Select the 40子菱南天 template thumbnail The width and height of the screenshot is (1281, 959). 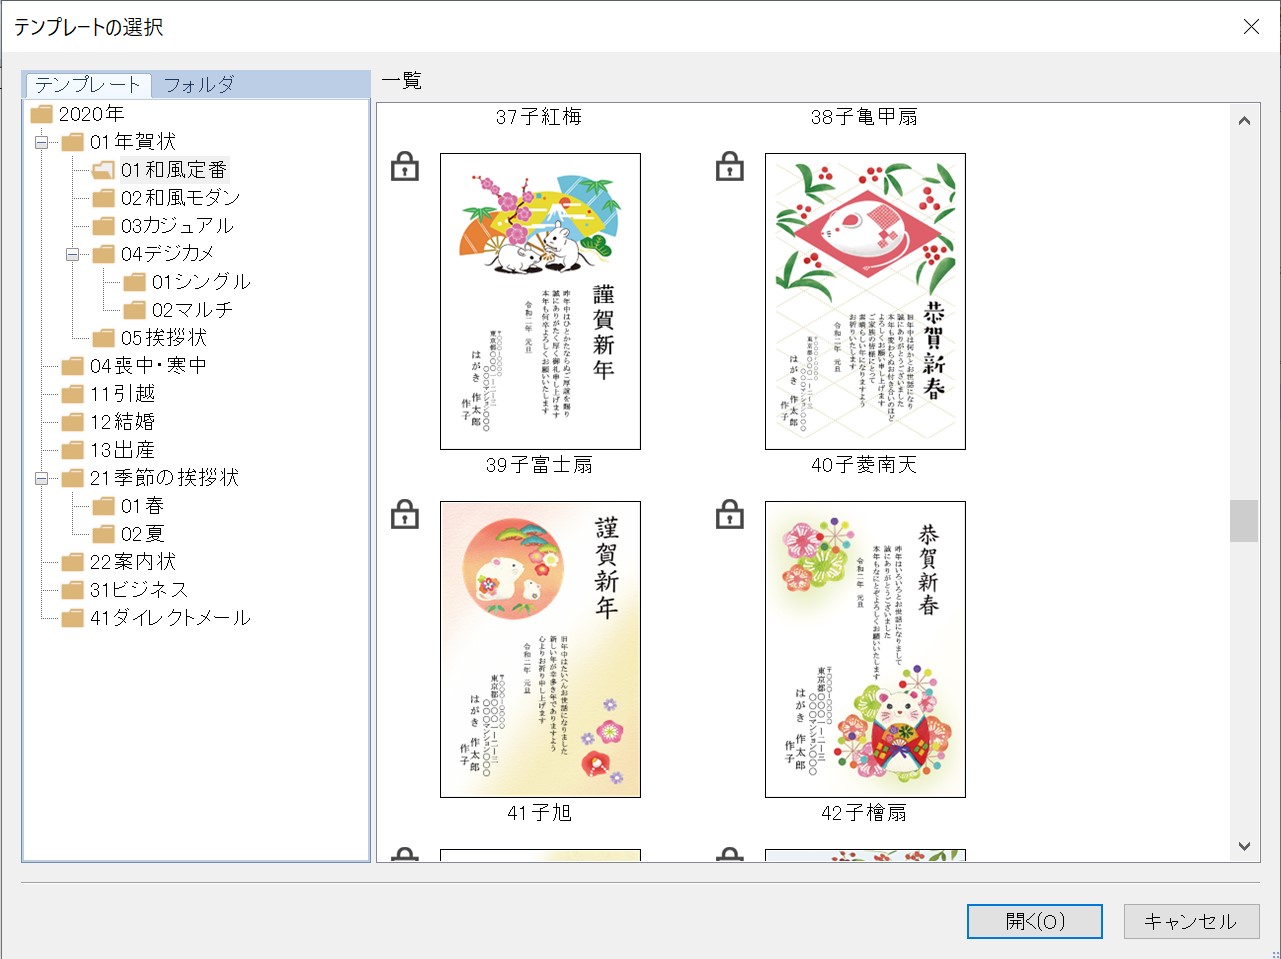point(865,301)
